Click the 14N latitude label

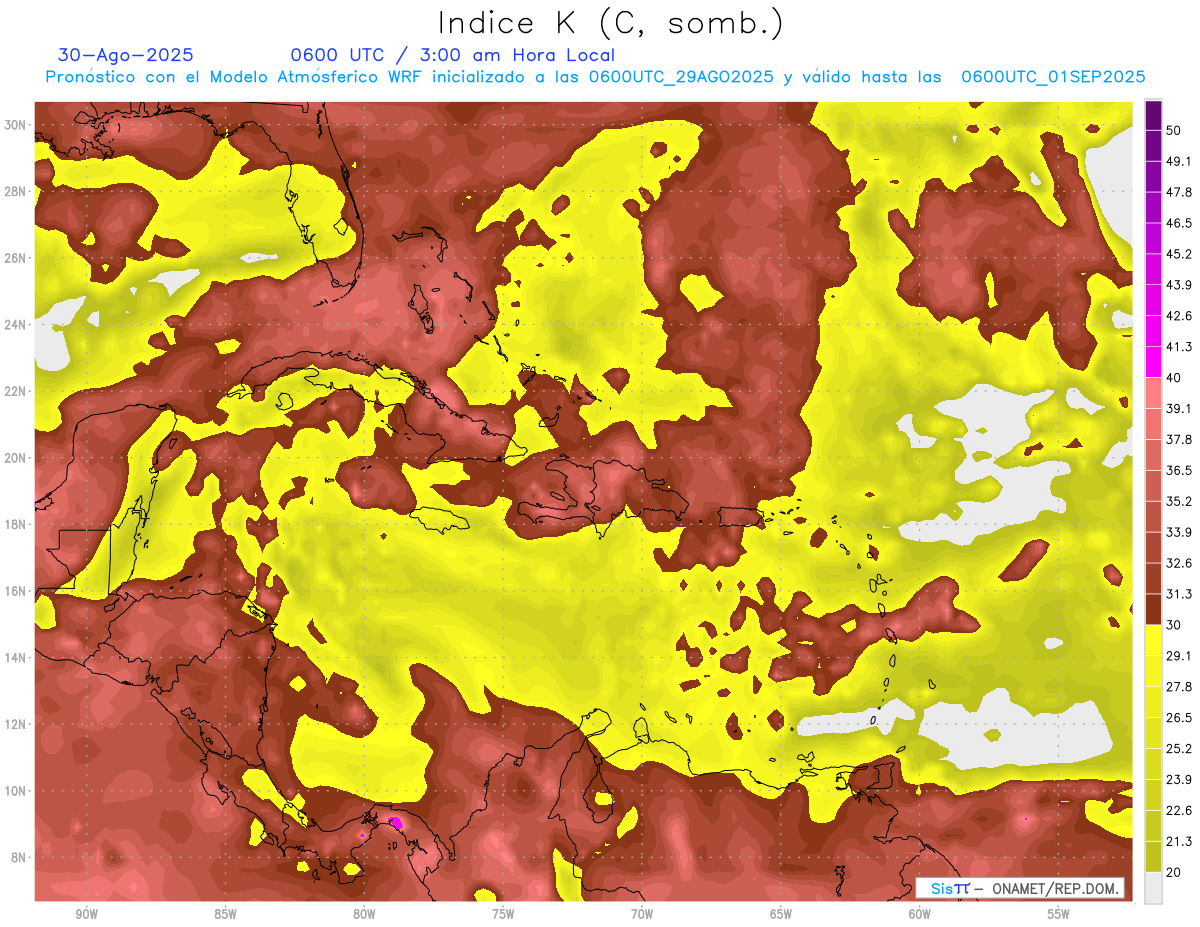17,658
